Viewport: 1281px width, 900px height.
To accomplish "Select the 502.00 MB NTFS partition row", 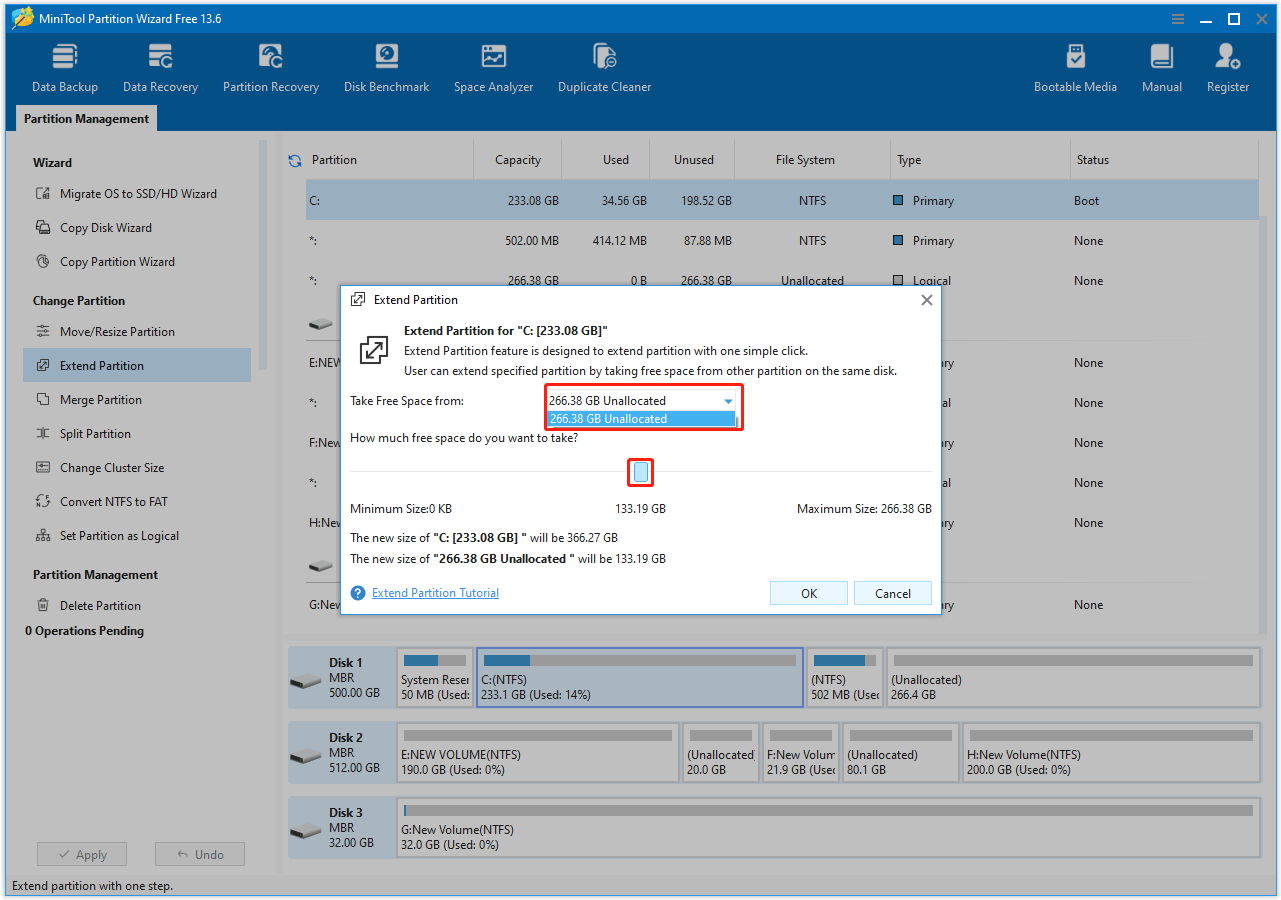I will (782, 241).
